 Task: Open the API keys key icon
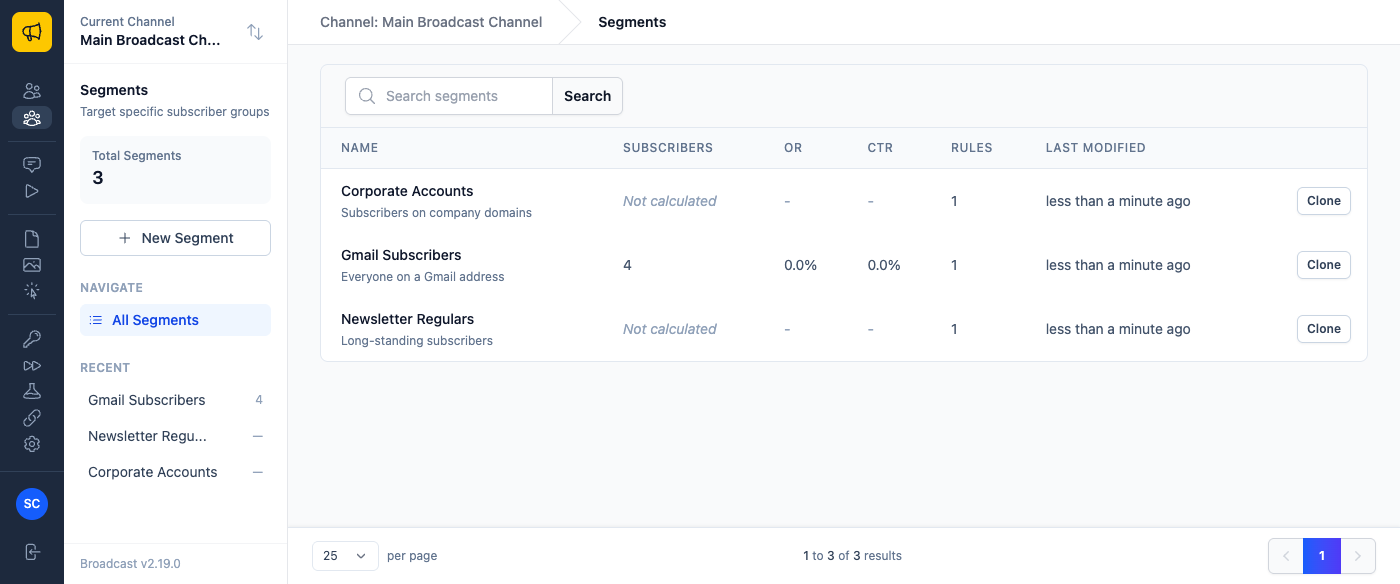pyautogui.click(x=32, y=338)
